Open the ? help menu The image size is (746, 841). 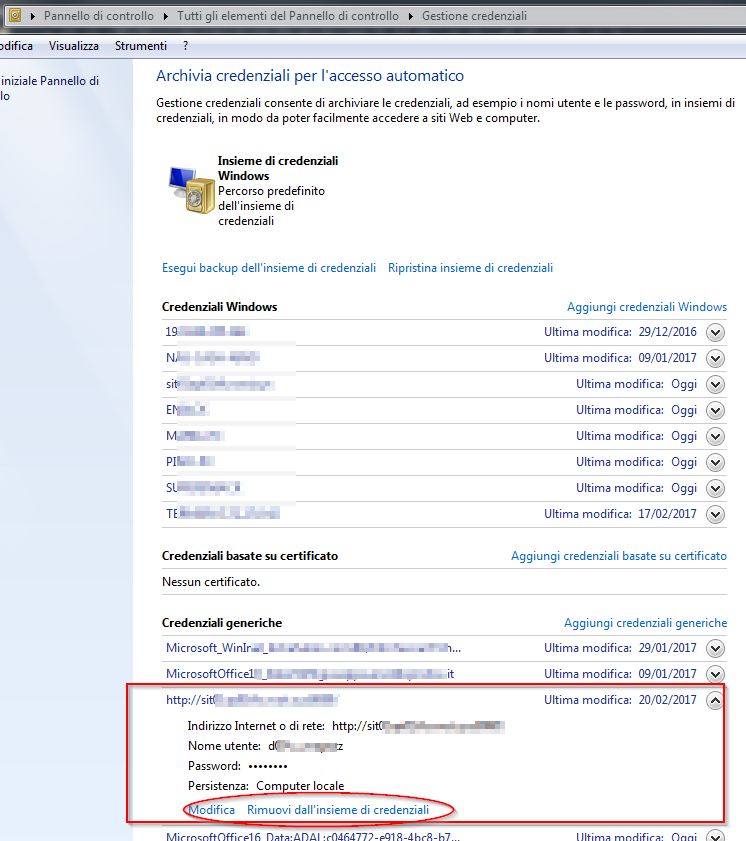pos(186,46)
